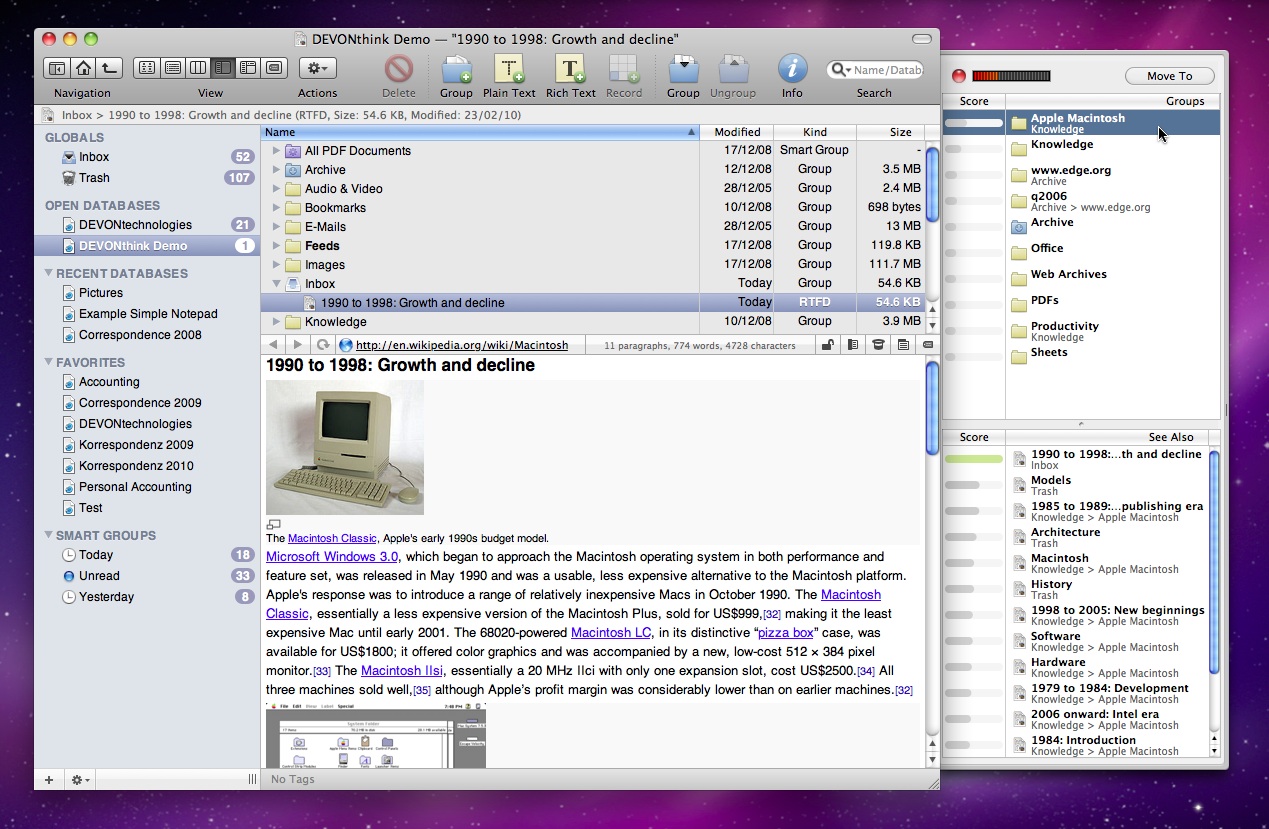Screen dimensions: 1269x829
Task: Switch to the last View mode button
Action: tap(275, 68)
